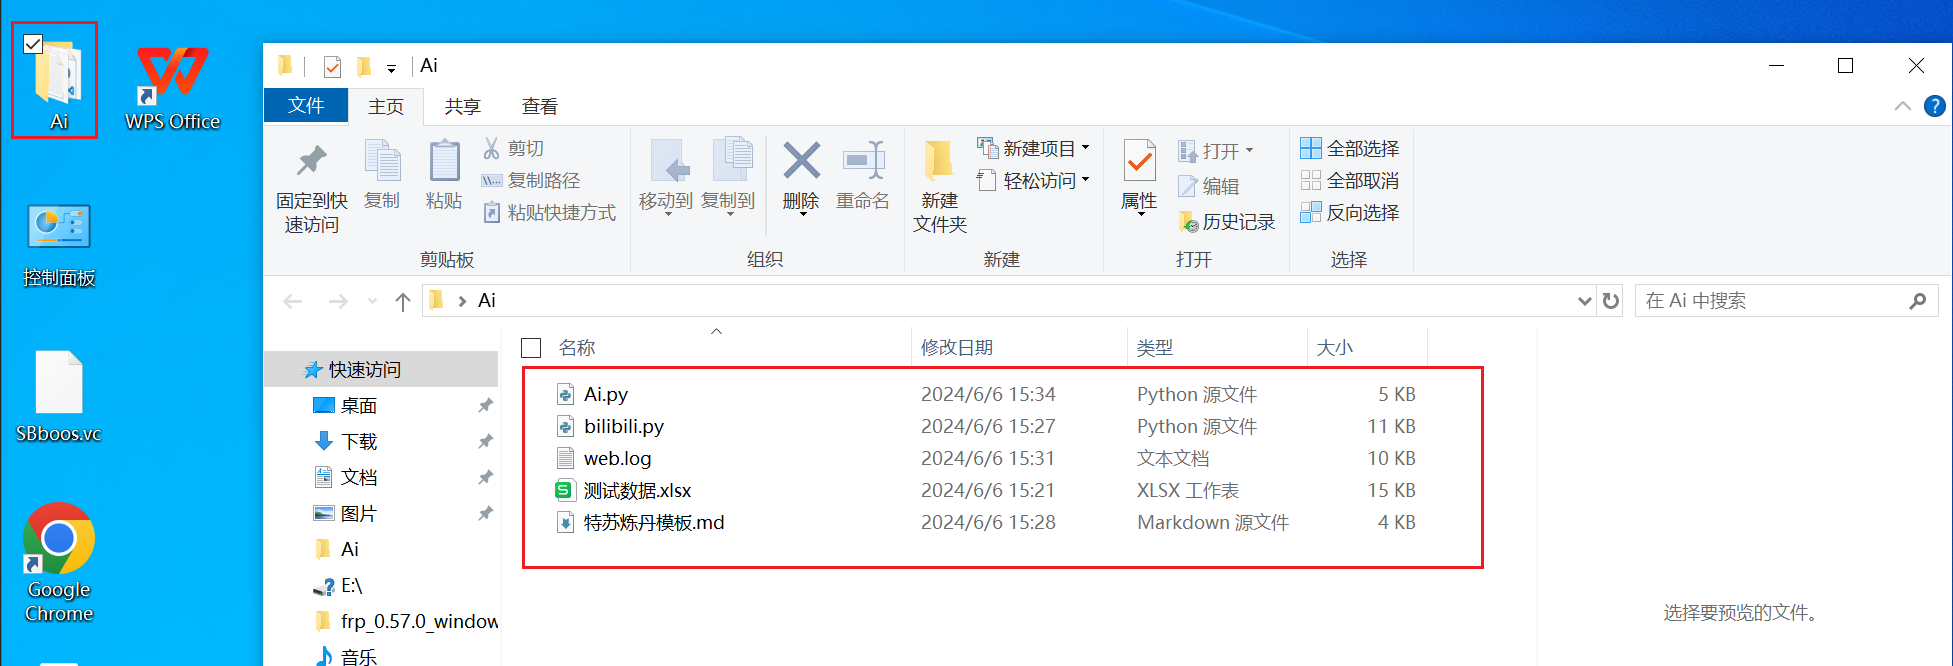Uncheck the Ai desktop folder checkbox
This screenshot has width=1953, height=666.
coord(33,44)
